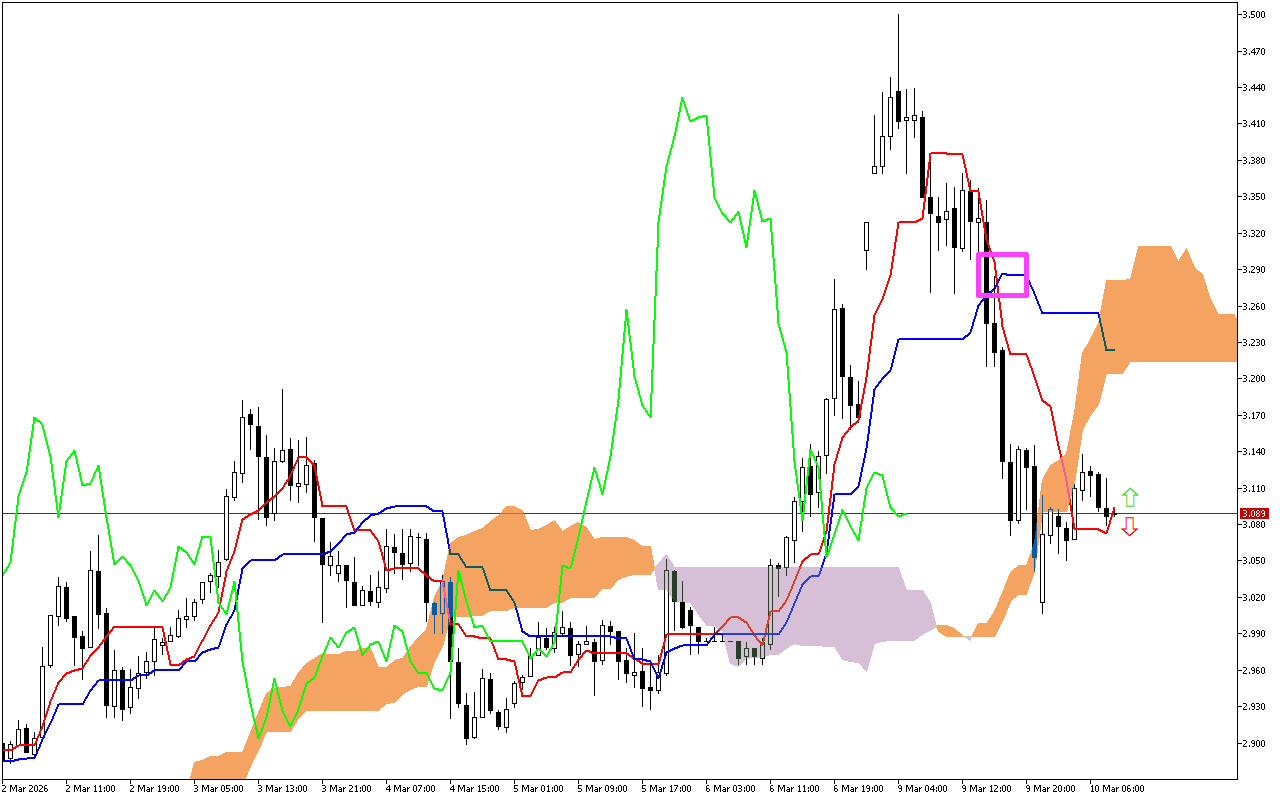
Task: Click the red Tenkan line's flat top
Action: 946,153
